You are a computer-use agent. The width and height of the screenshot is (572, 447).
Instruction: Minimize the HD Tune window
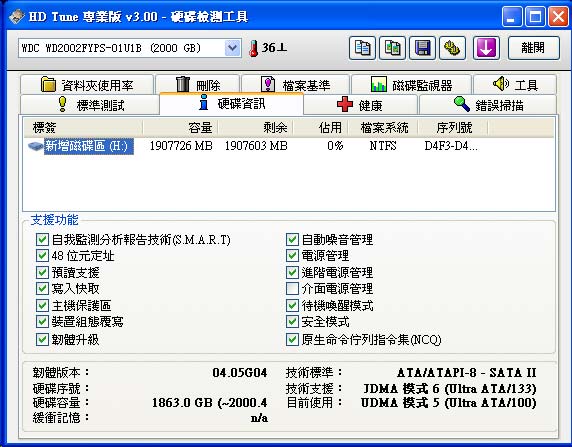pos(512,16)
